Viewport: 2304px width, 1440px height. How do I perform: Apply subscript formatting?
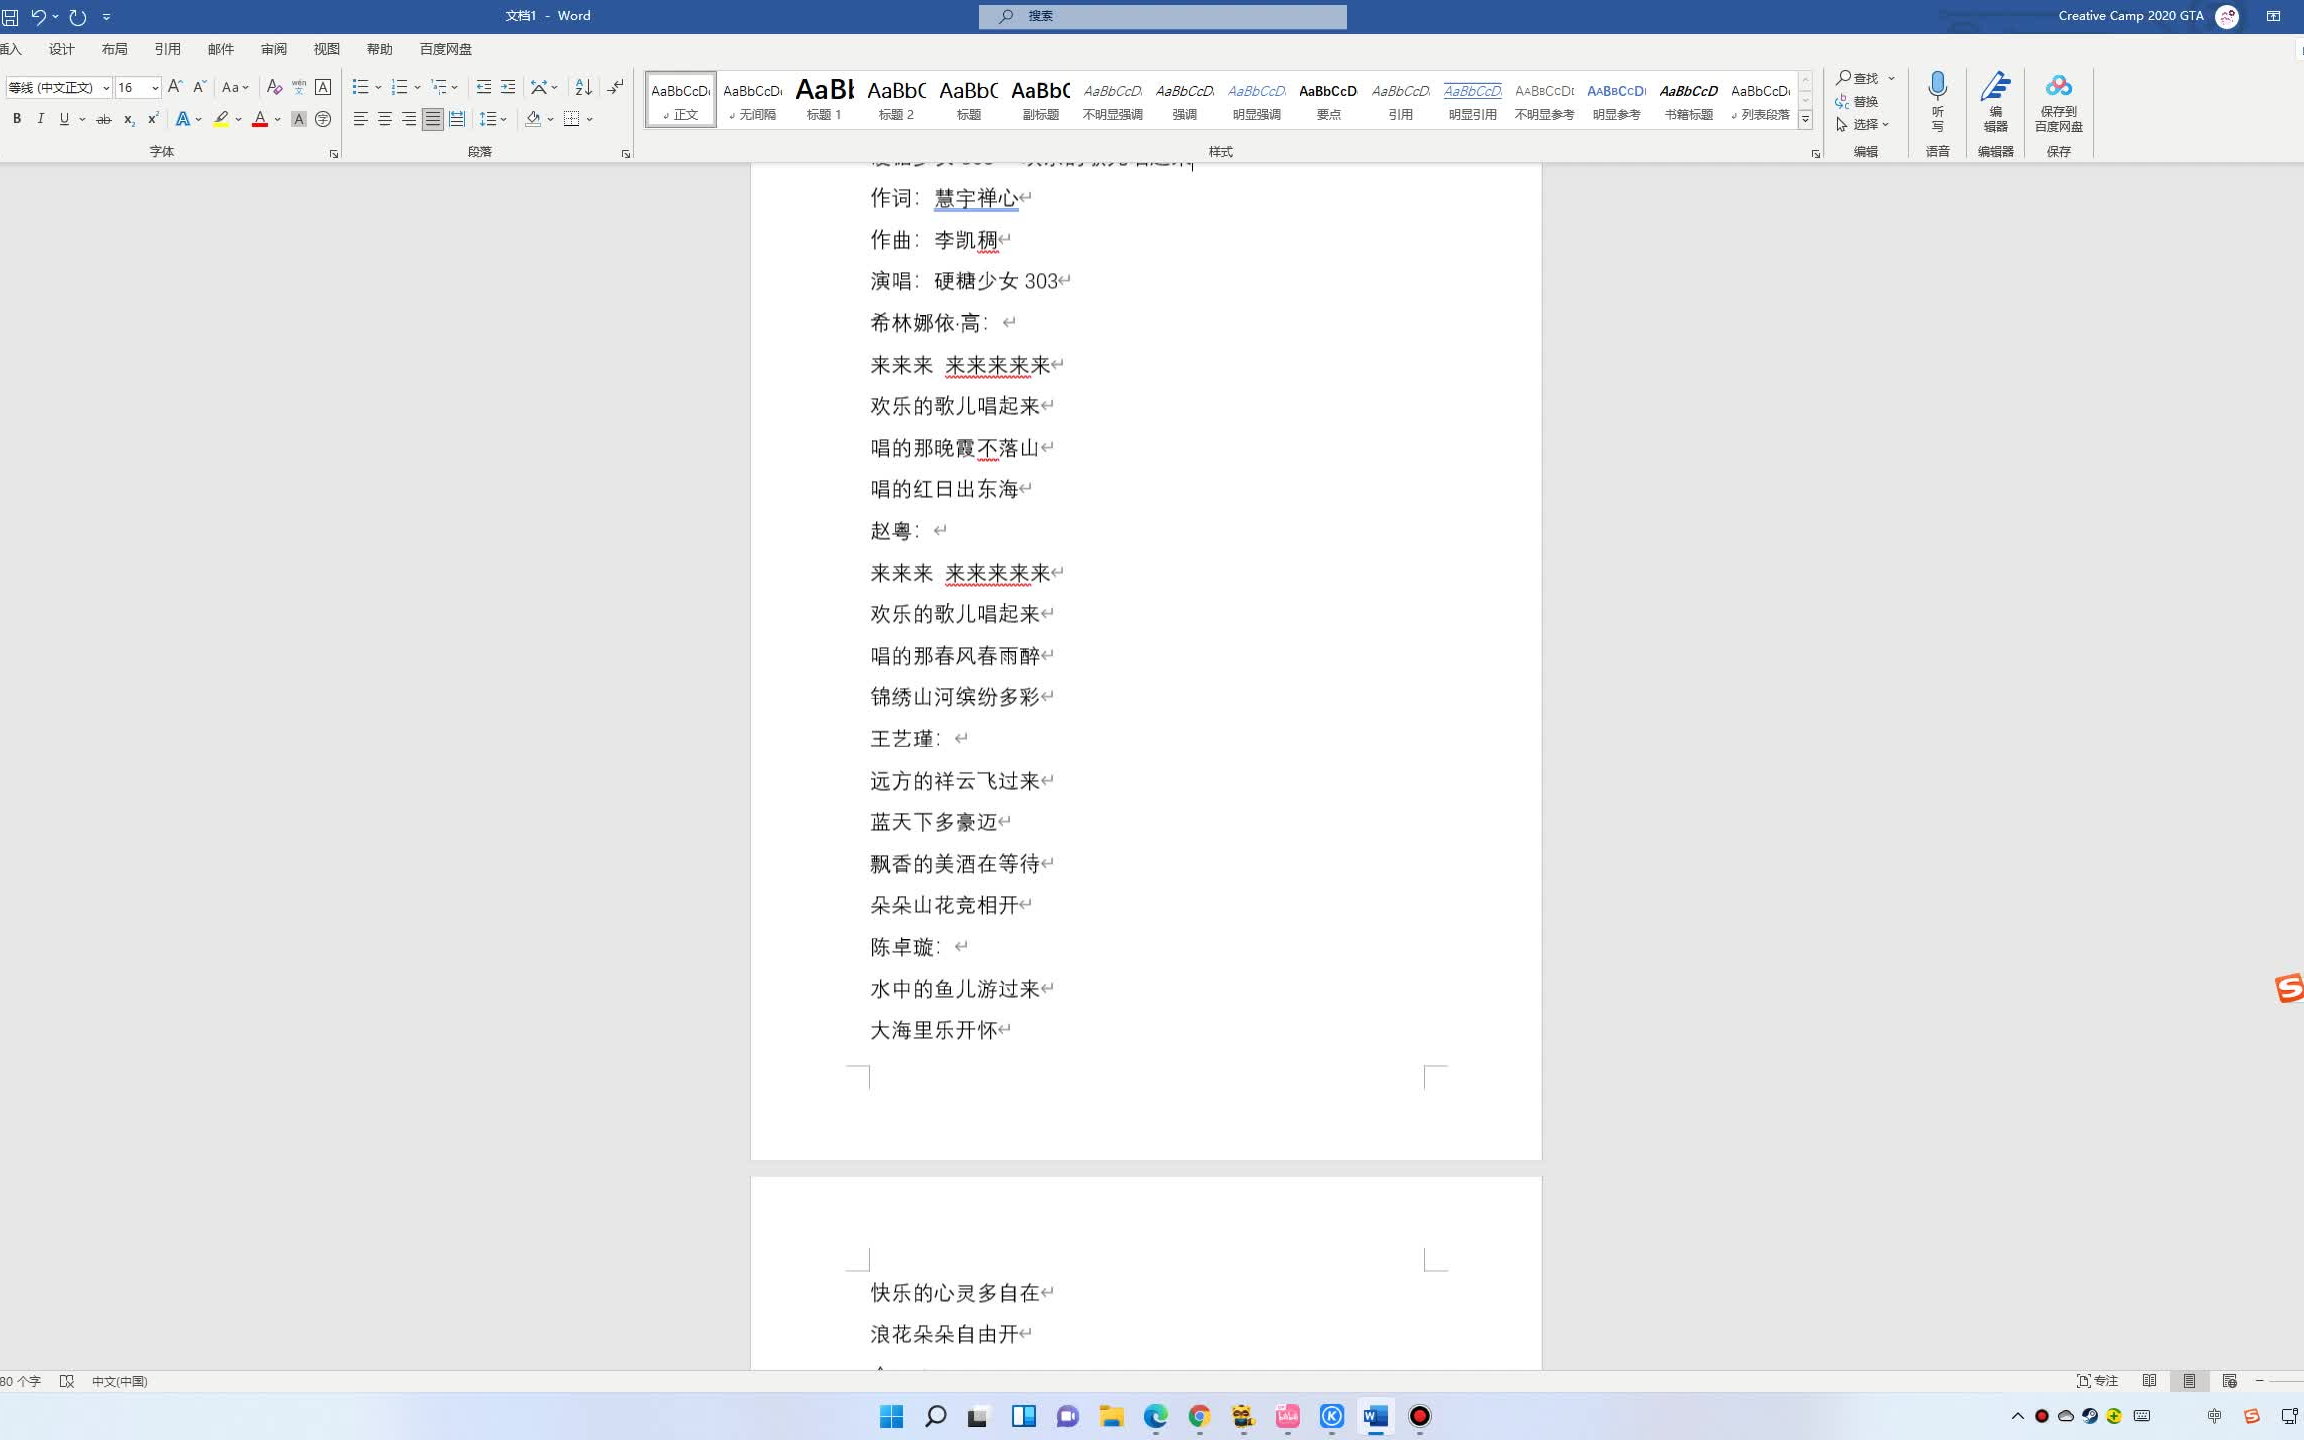[129, 119]
